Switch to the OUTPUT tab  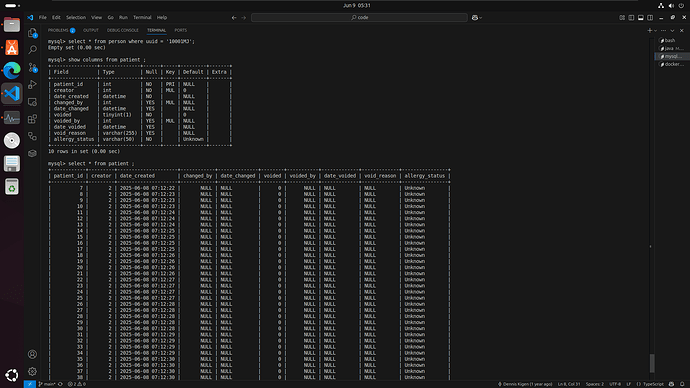[x=91, y=30]
